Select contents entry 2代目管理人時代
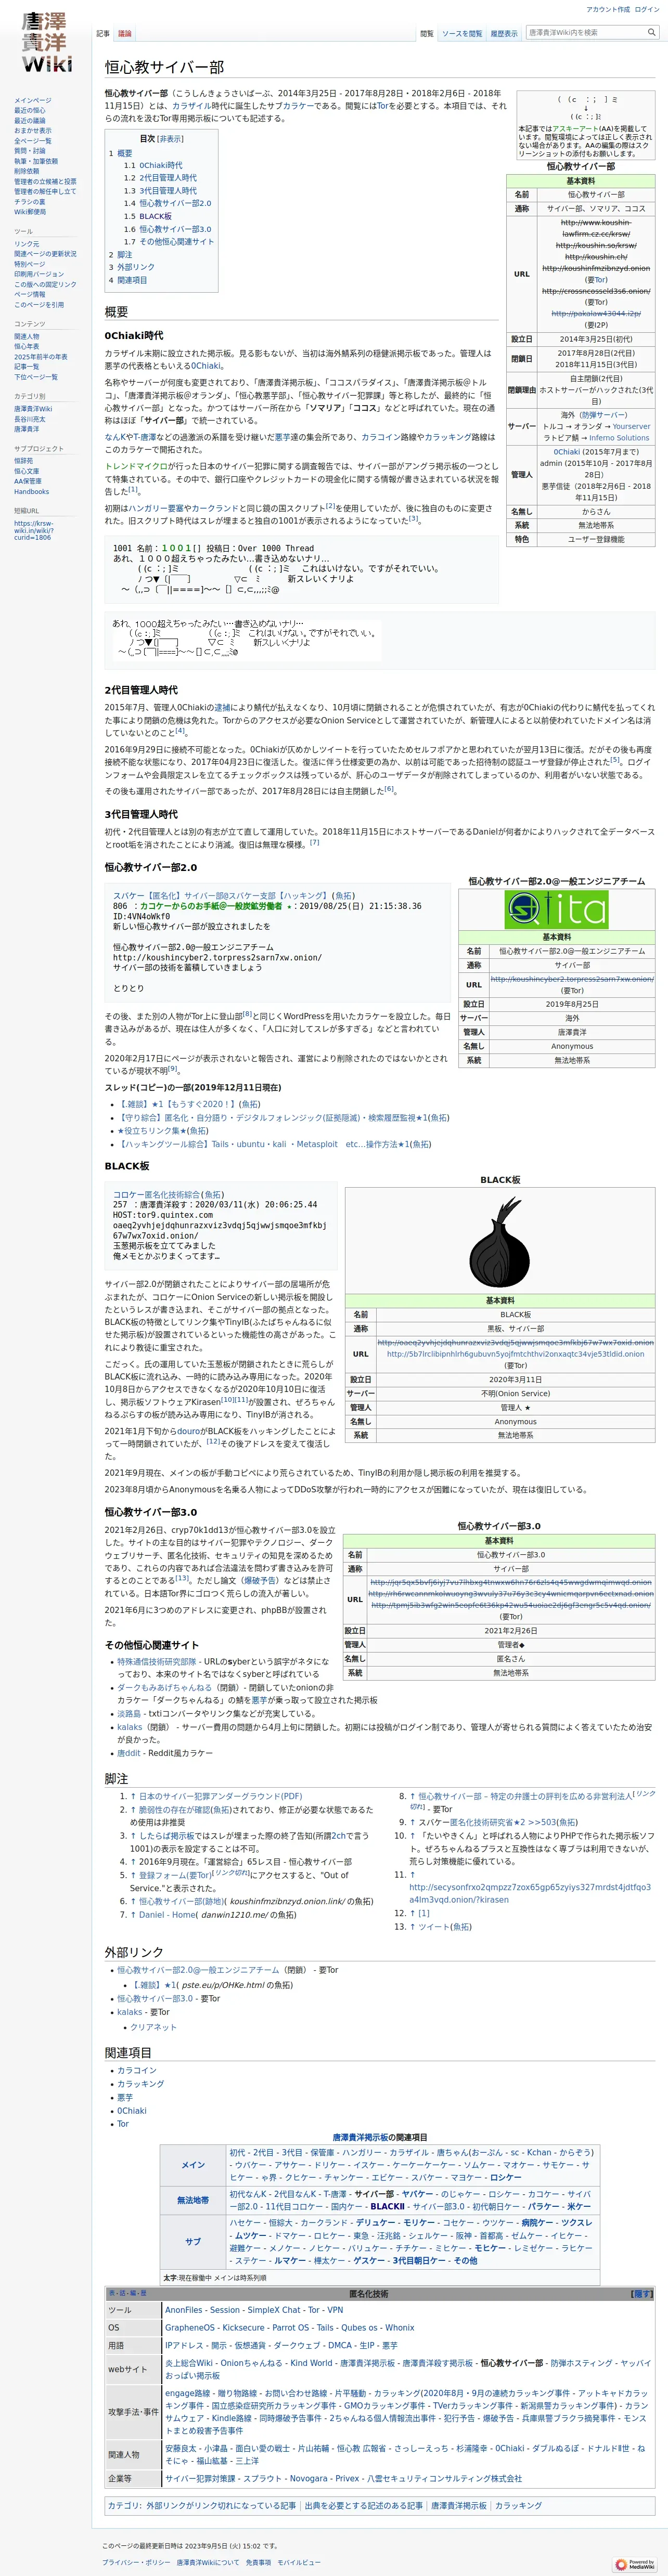Image resolution: width=668 pixels, height=2576 pixels. 168,178
